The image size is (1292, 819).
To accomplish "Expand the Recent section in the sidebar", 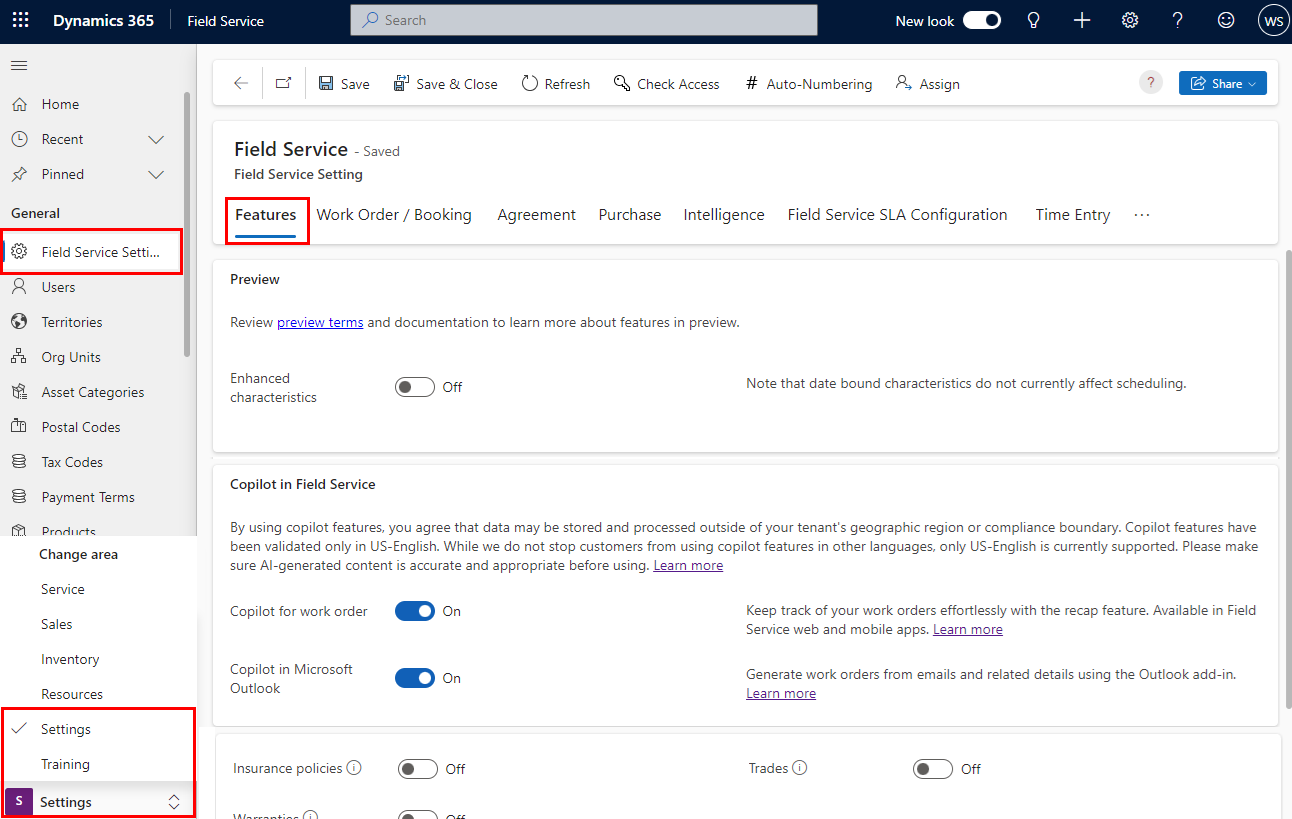I will pos(155,139).
